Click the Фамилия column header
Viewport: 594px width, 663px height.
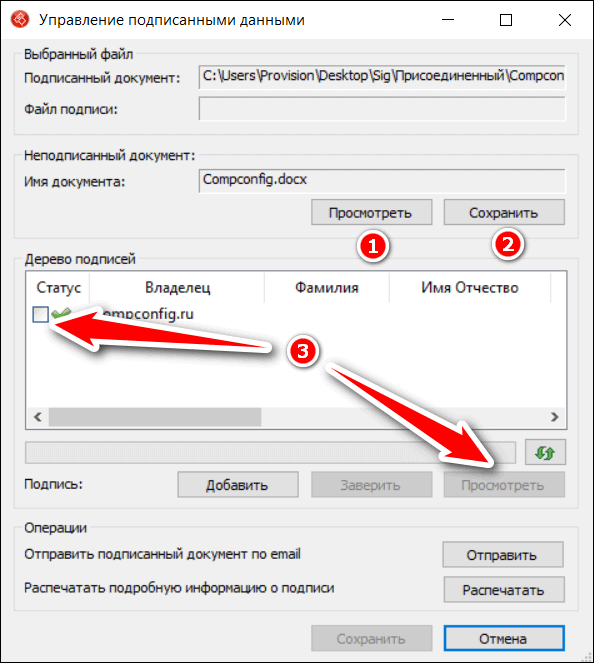click(327, 288)
